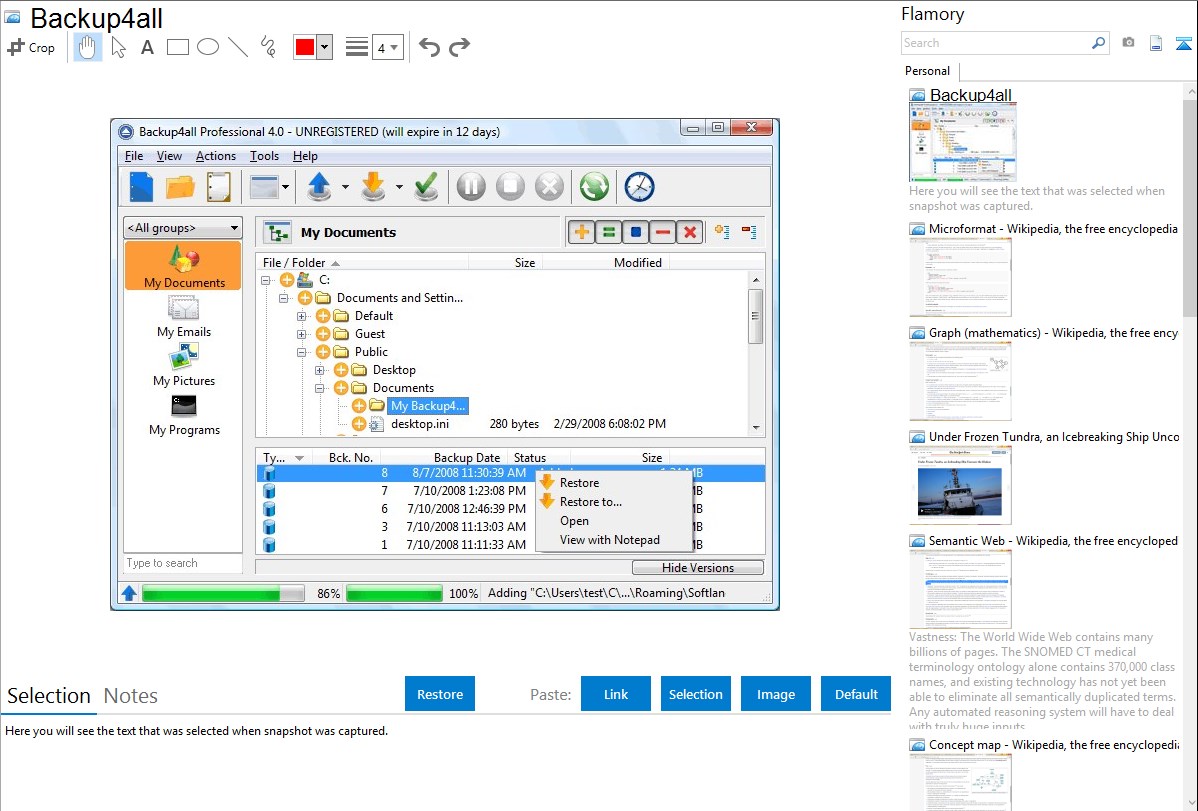1198x811 pixels.
Task: Open the drawing color dropdown arrow
Action: pyautogui.click(x=325, y=47)
